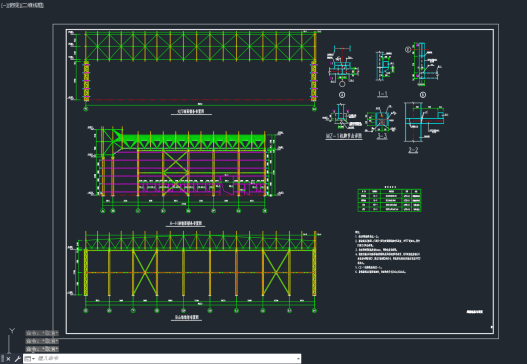The width and height of the screenshot is (527, 364).
Task: Click the green materials table
Action: [389, 200]
